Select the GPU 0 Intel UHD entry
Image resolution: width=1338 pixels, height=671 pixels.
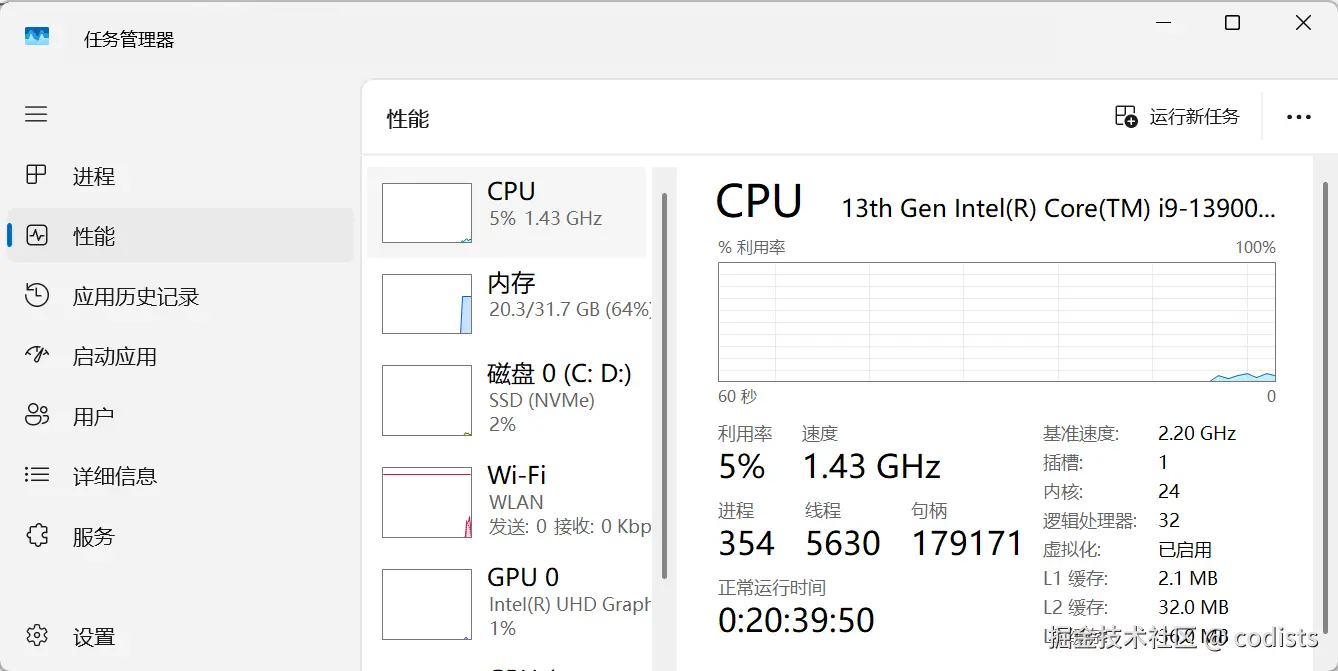pyautogui.click(x=507, y=602)
